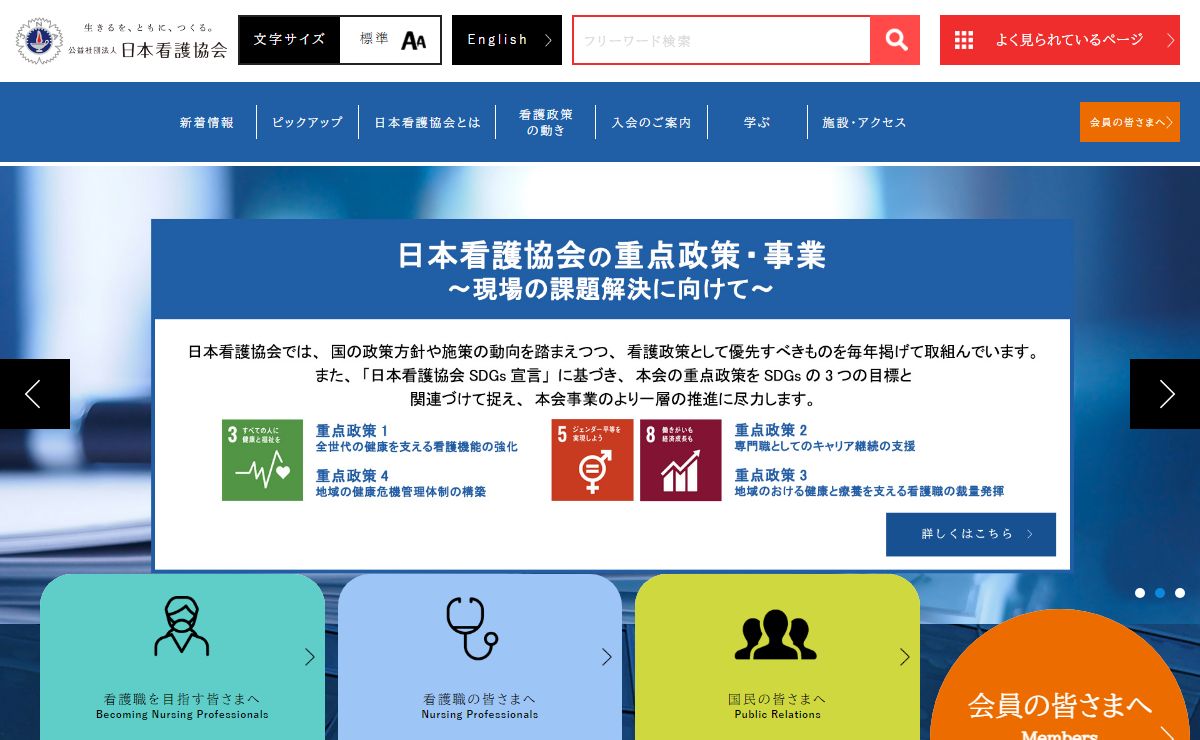Click the orange 会員の皆さまへ header button
The image size is (1200, 740).
coord(1130,122)
